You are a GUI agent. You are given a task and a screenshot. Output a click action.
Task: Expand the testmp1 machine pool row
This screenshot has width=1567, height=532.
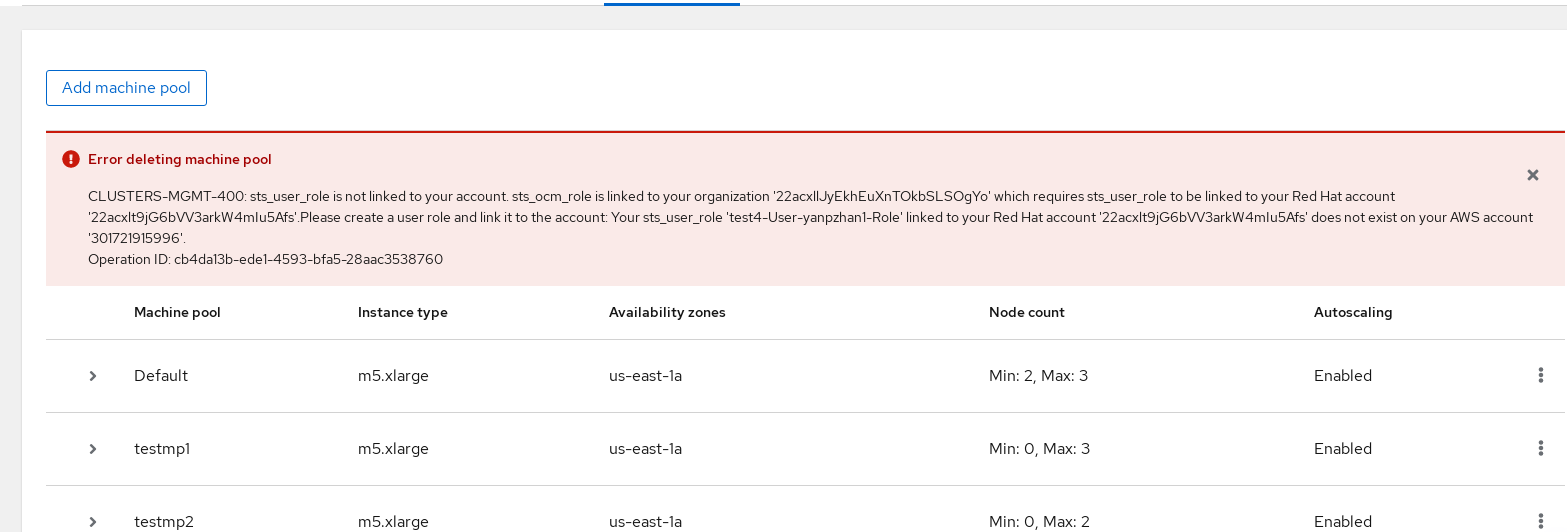click(93, 449)
